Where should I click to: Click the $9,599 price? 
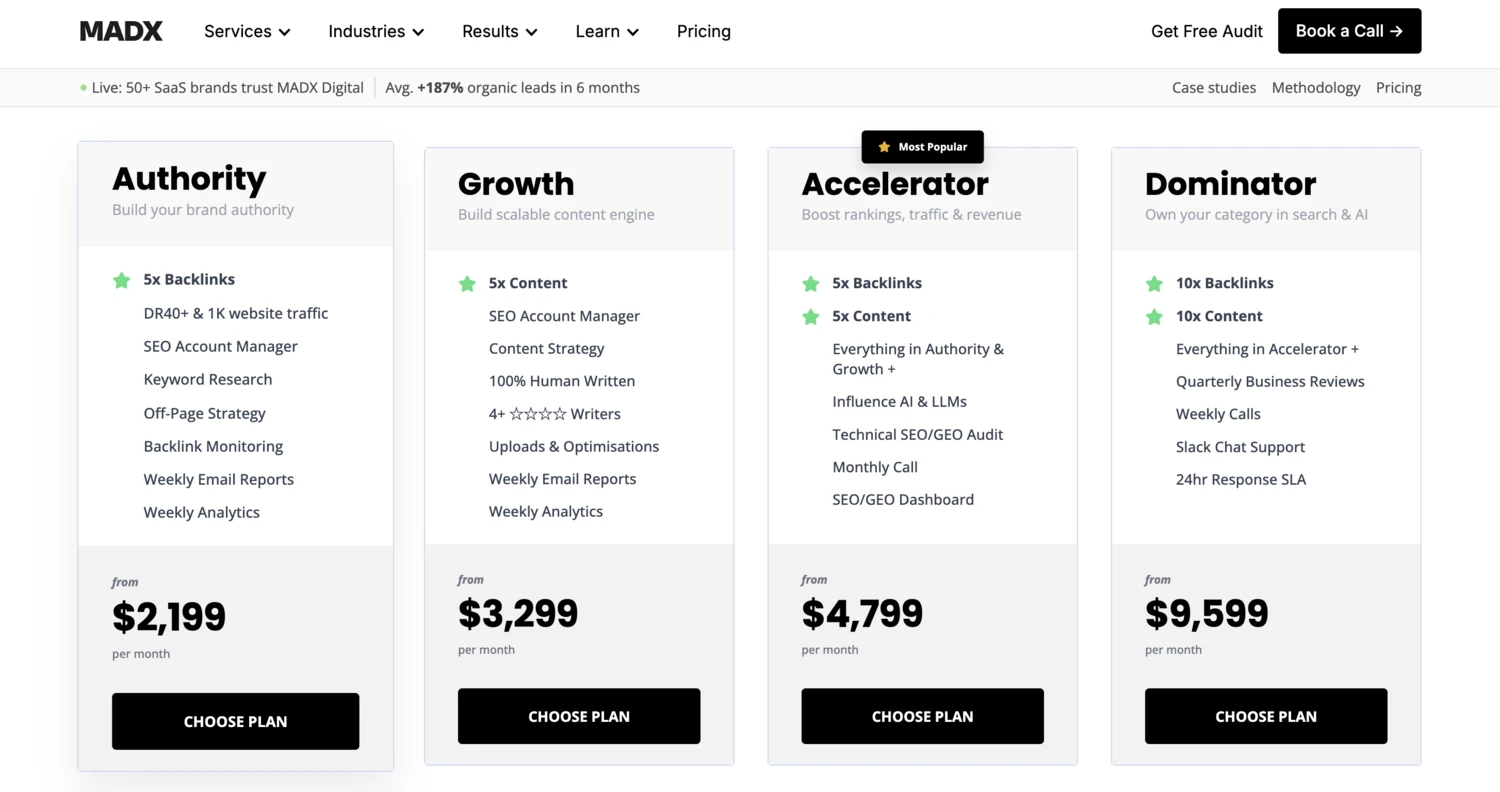pos(1206,613)
